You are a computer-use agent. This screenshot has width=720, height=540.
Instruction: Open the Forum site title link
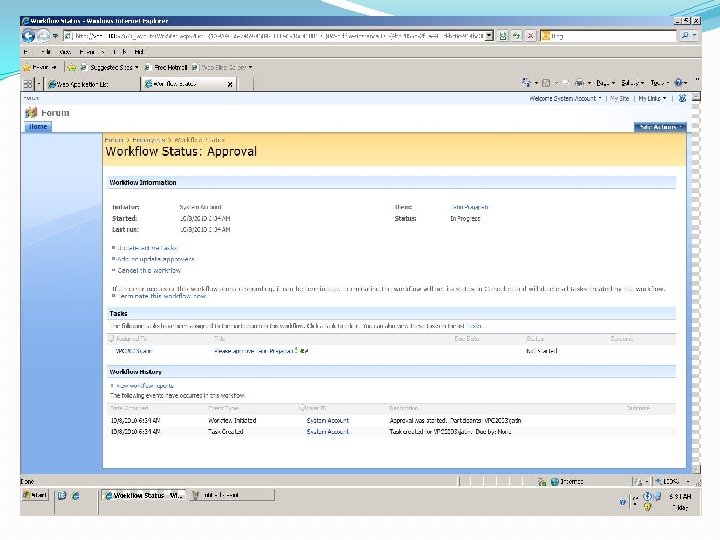pyautogui.click(x=55, y=113)
